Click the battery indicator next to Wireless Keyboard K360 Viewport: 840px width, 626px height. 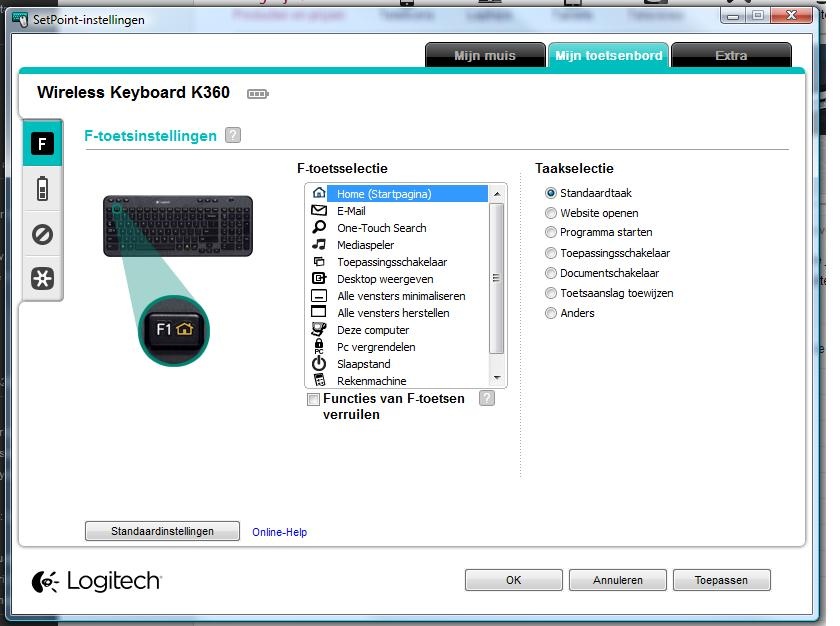pyautogui.click(x=258, y=94)
